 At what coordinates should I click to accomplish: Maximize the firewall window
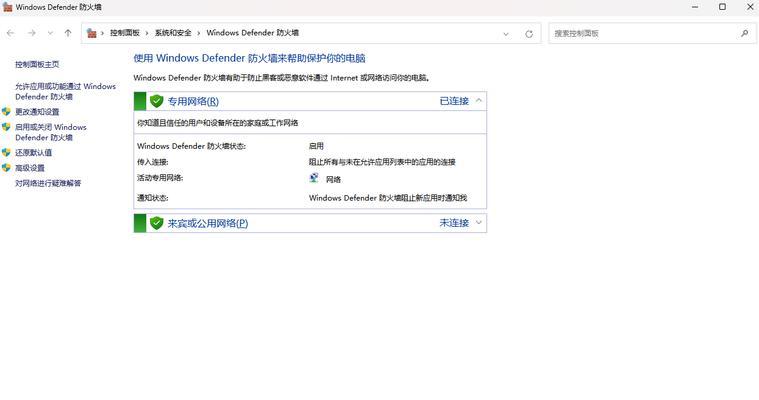coord(722,7)
